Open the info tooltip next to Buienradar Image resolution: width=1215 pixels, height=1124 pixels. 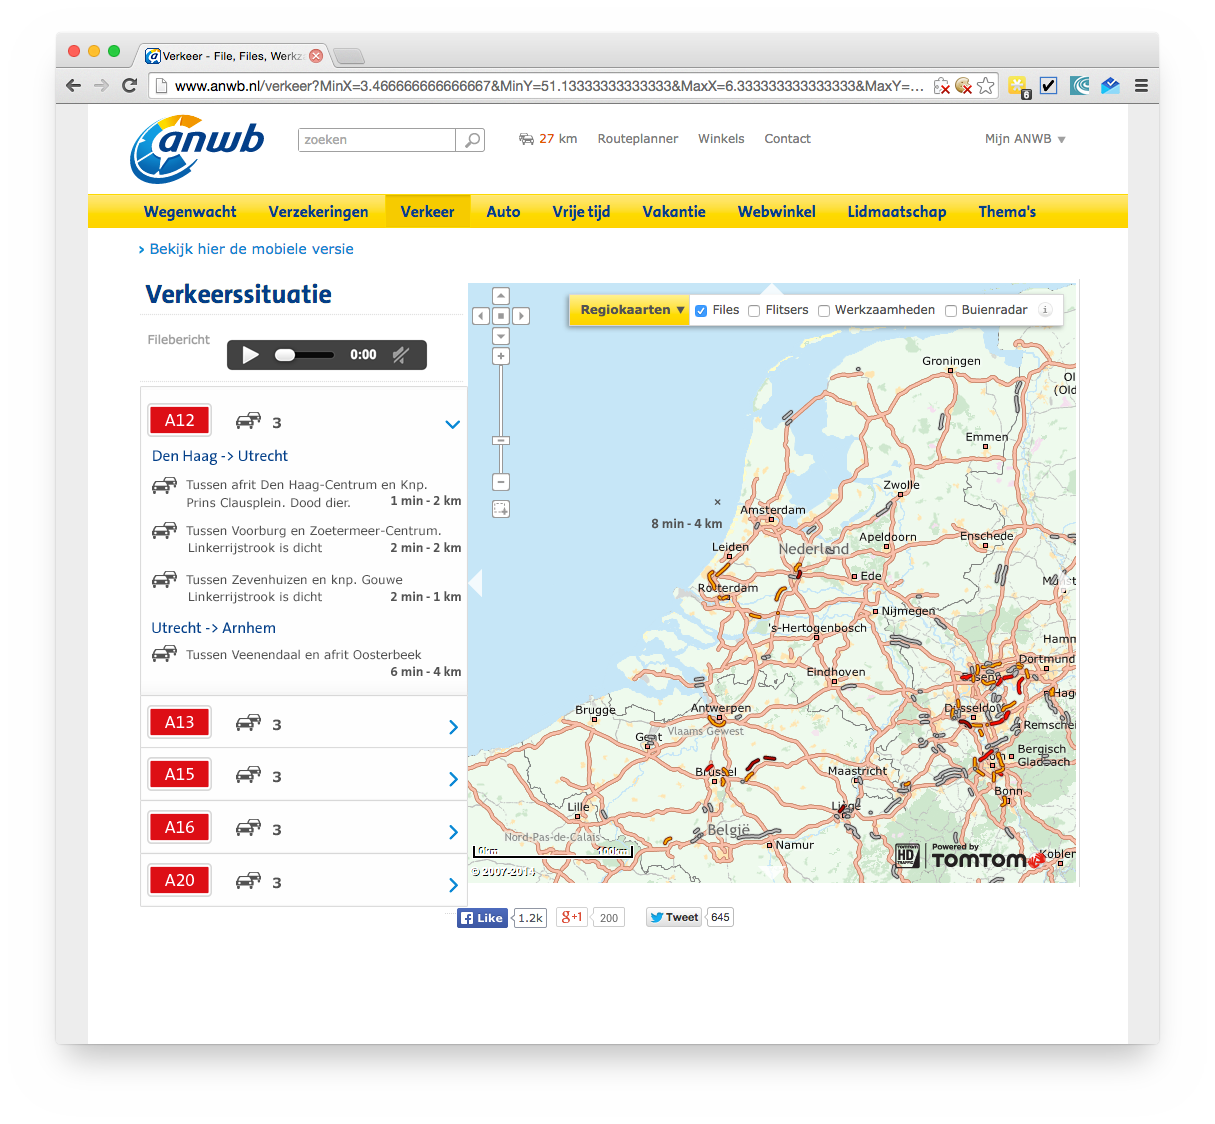point(1045,310)
